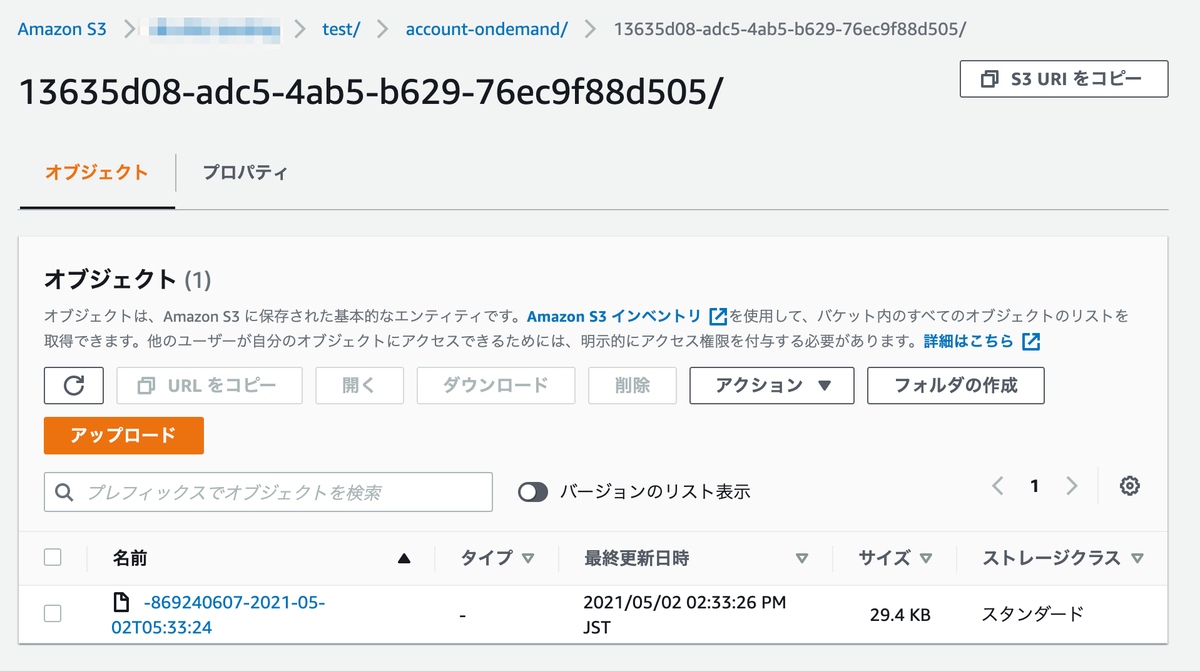Open the Amazon S3 インベントリ link

[x=614, y=316]
